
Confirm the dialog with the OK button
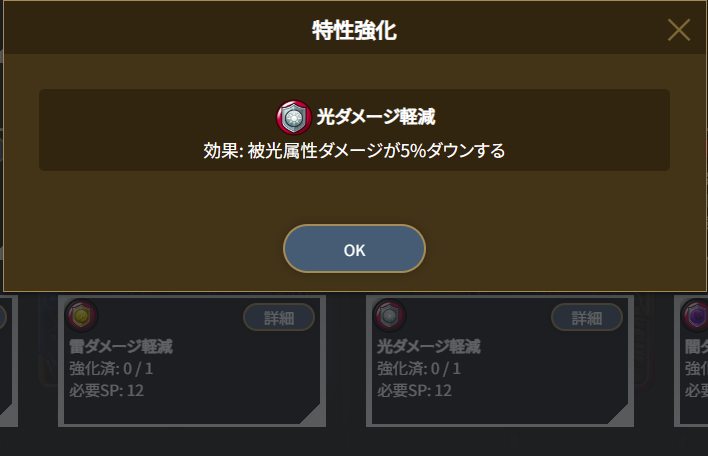pos(354,249)
